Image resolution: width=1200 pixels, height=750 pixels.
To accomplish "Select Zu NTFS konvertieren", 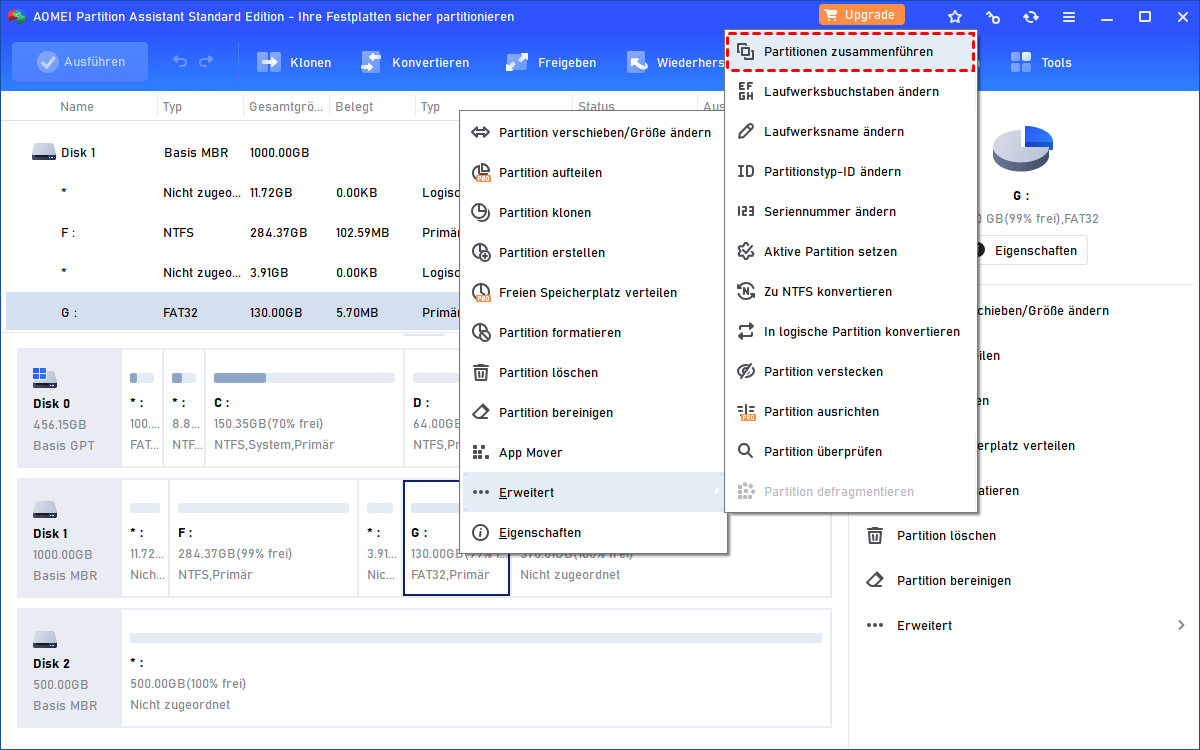I will (x=850, y=291).
